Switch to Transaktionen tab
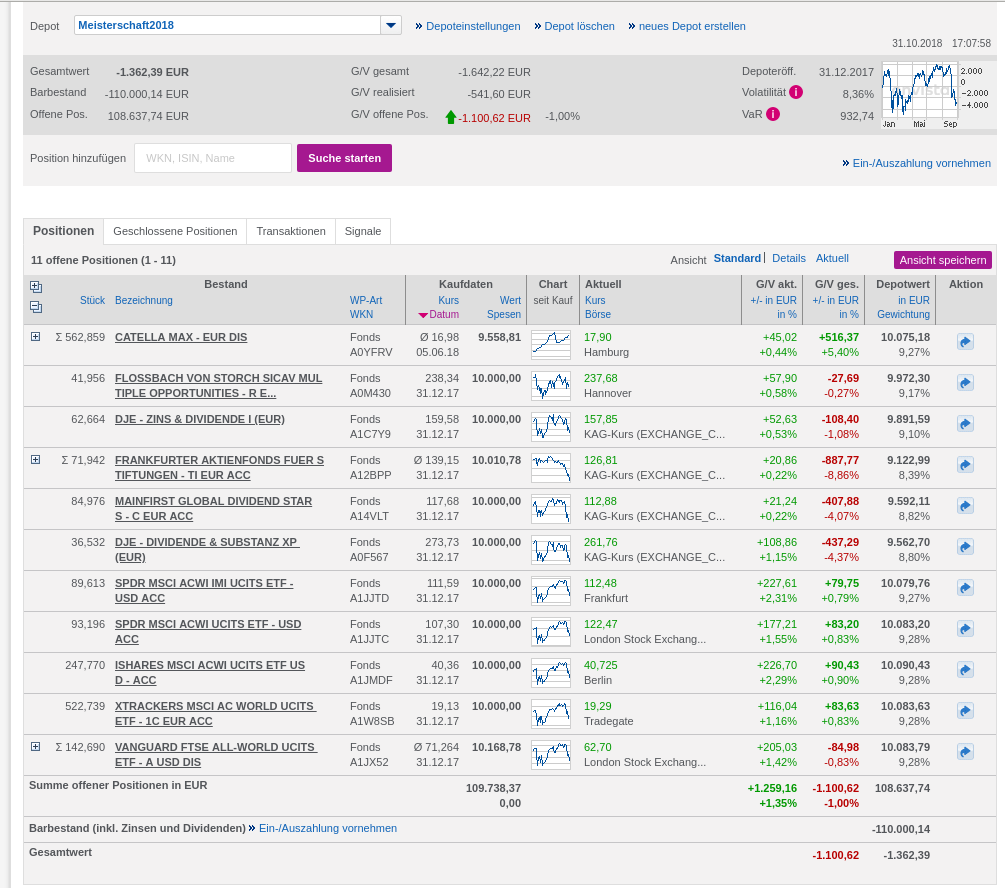 pos(290,231)
